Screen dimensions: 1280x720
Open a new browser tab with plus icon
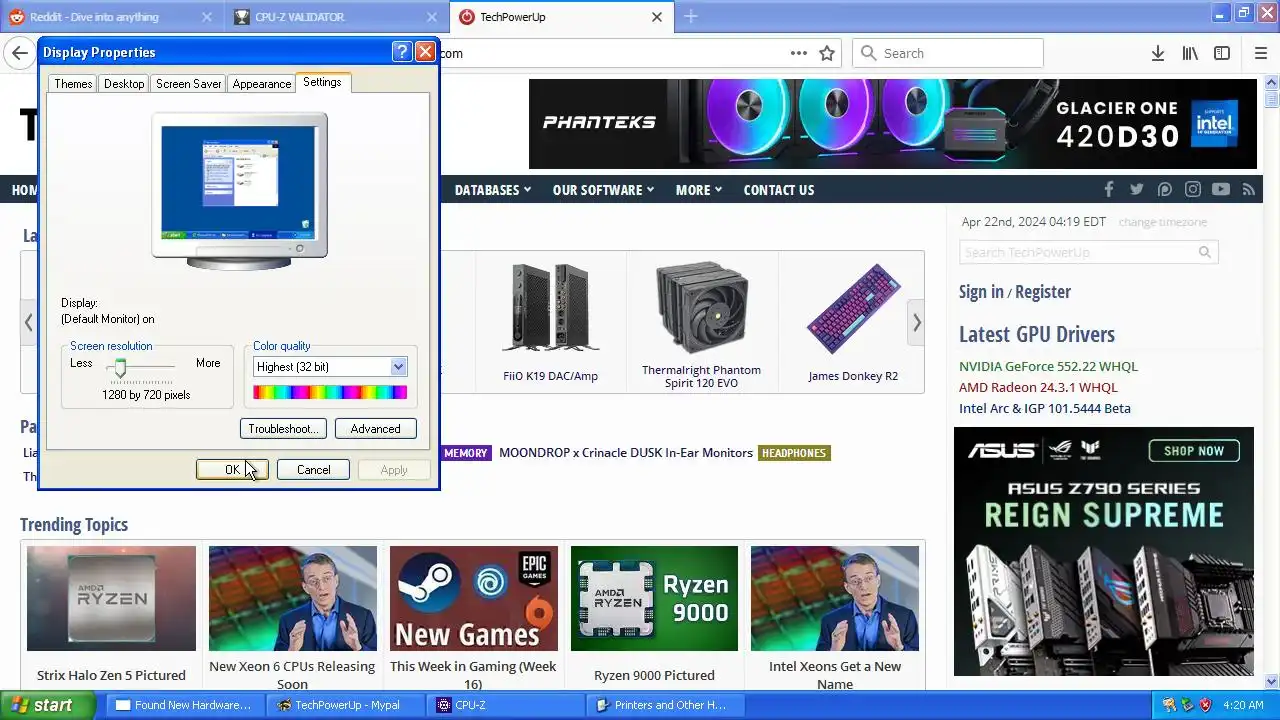[x=690, y=16]
